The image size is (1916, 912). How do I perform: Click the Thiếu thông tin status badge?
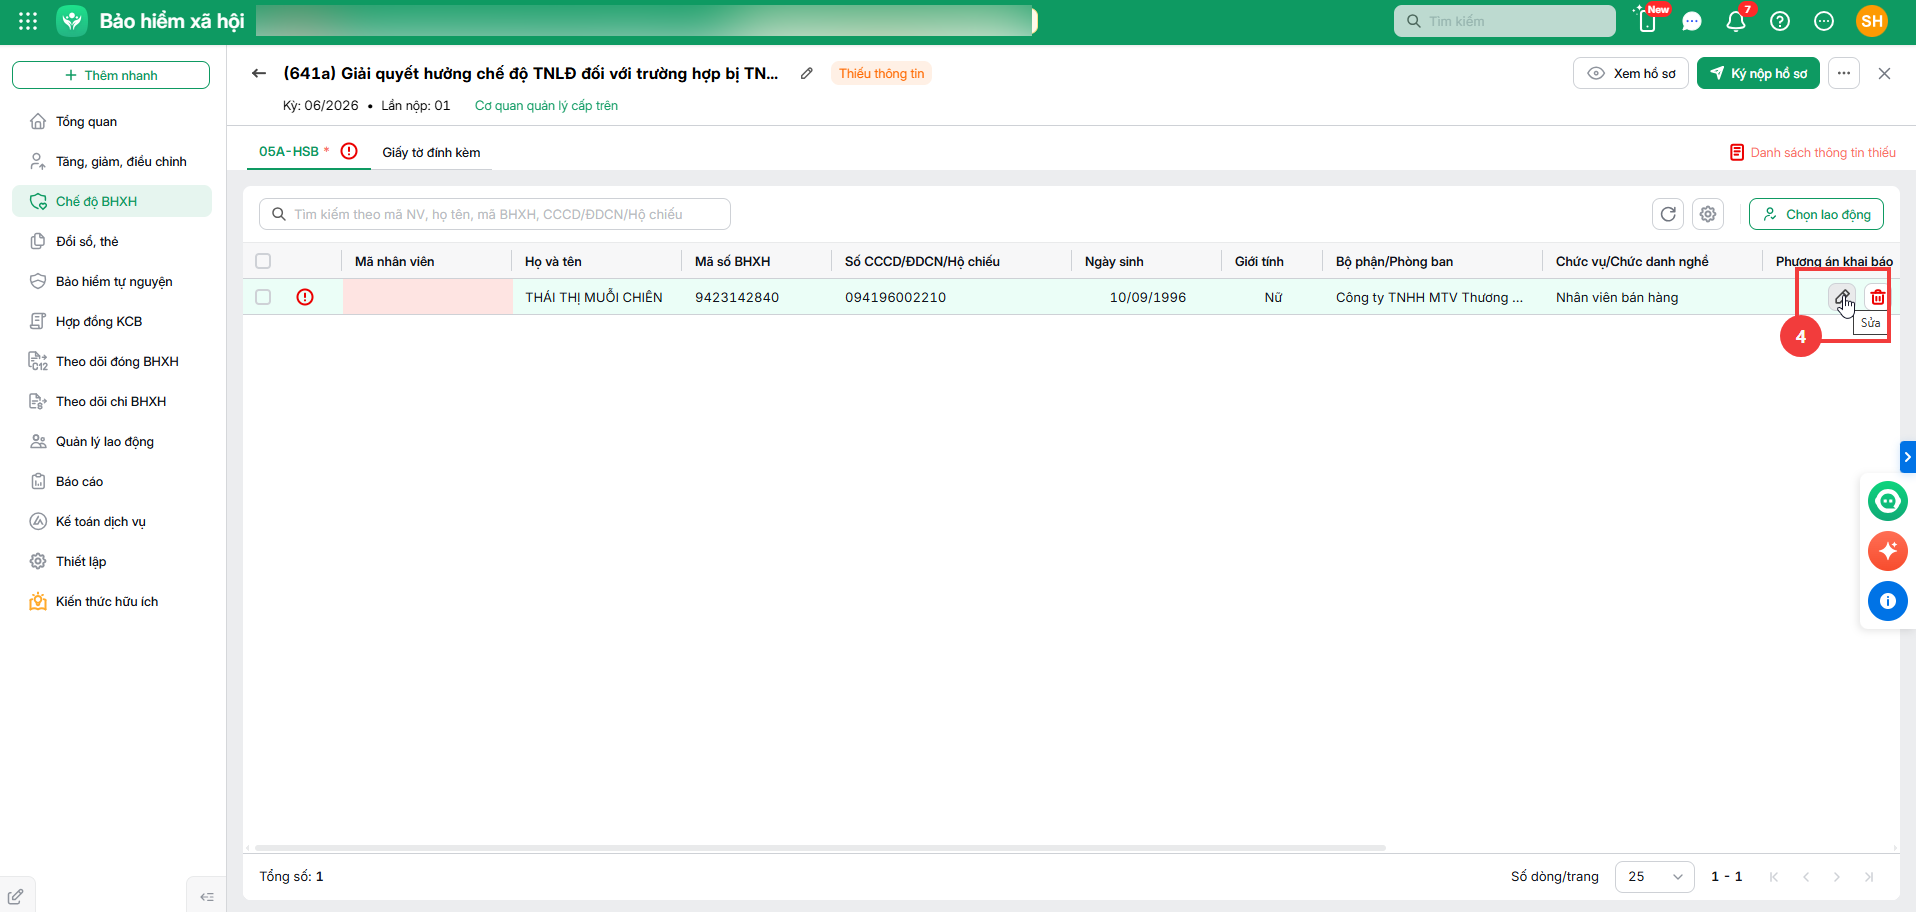click(881, 73)
